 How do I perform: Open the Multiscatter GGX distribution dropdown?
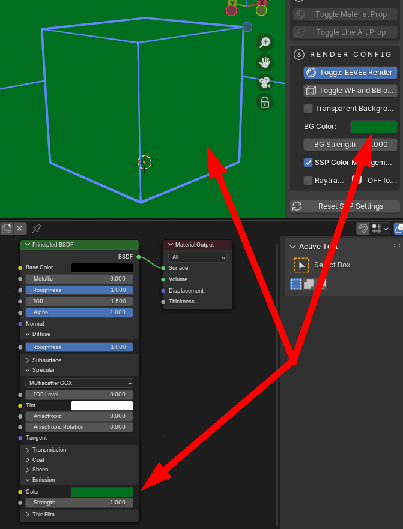tap(79, 383)
